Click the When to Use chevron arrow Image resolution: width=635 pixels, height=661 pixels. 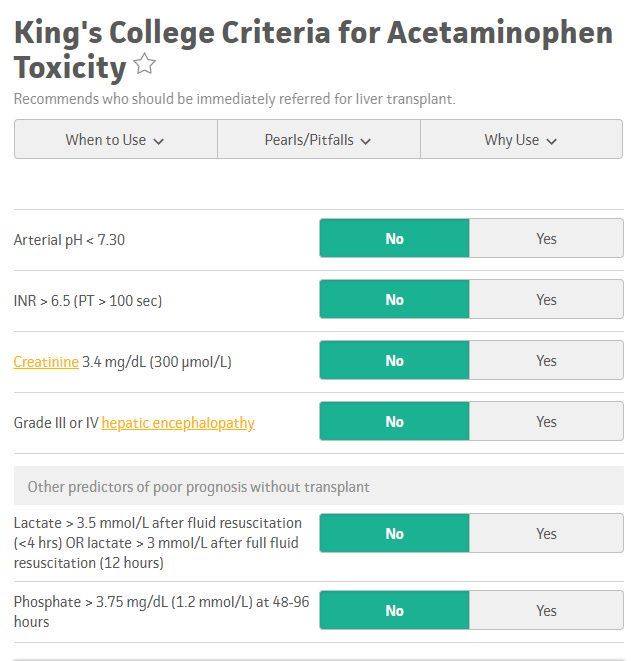[x=159, y=141]
